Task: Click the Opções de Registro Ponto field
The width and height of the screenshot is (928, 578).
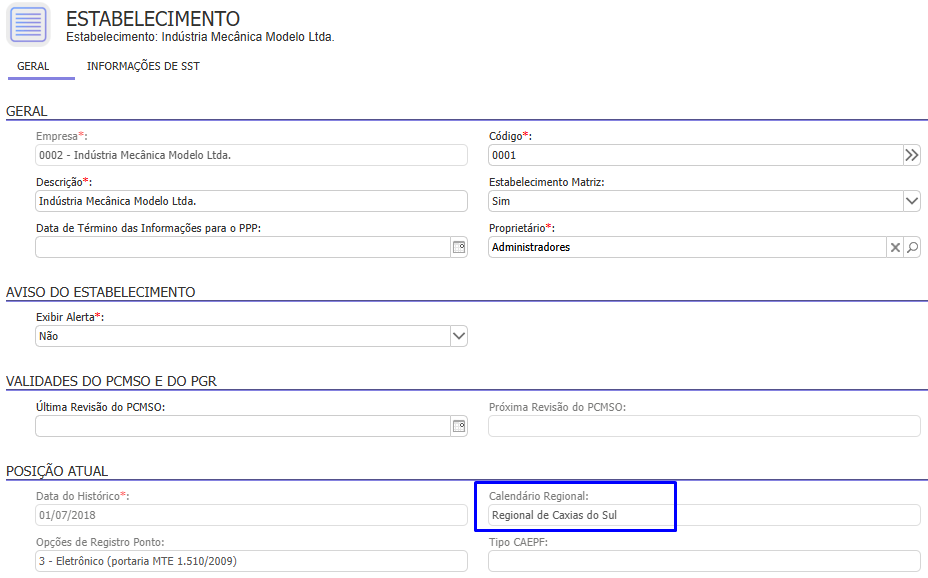Action: pyautogui.click(x=250, y=561)
